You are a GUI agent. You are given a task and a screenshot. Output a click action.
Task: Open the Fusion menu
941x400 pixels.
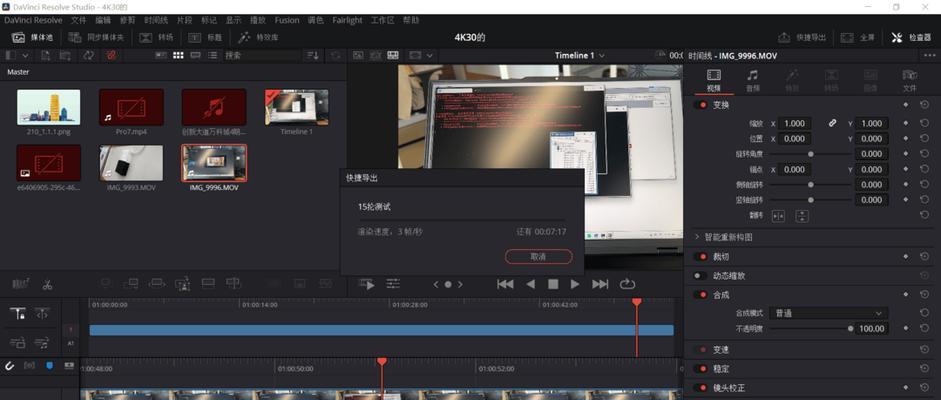point(286,20)
